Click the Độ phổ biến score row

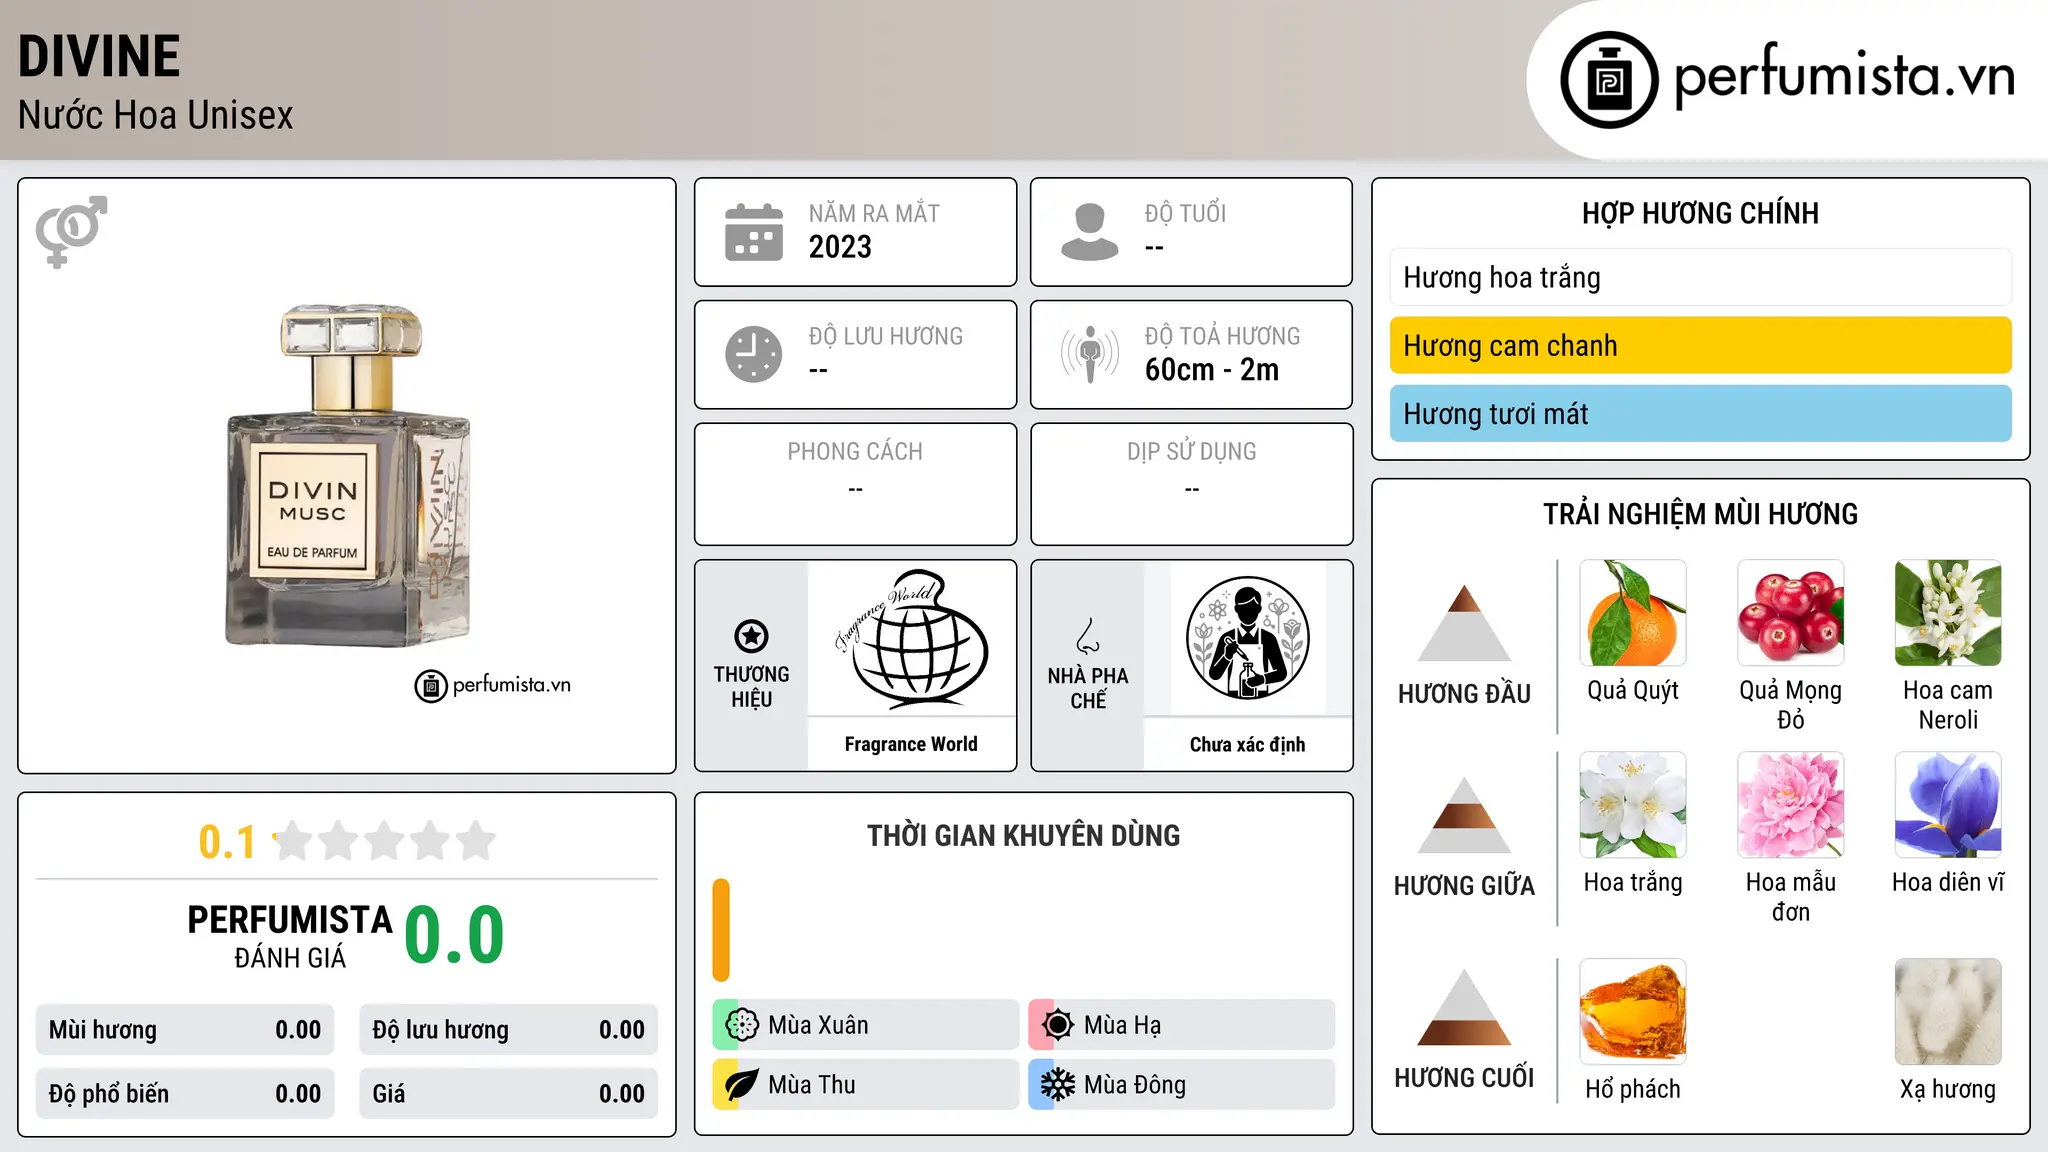(x=185, y=1094)
